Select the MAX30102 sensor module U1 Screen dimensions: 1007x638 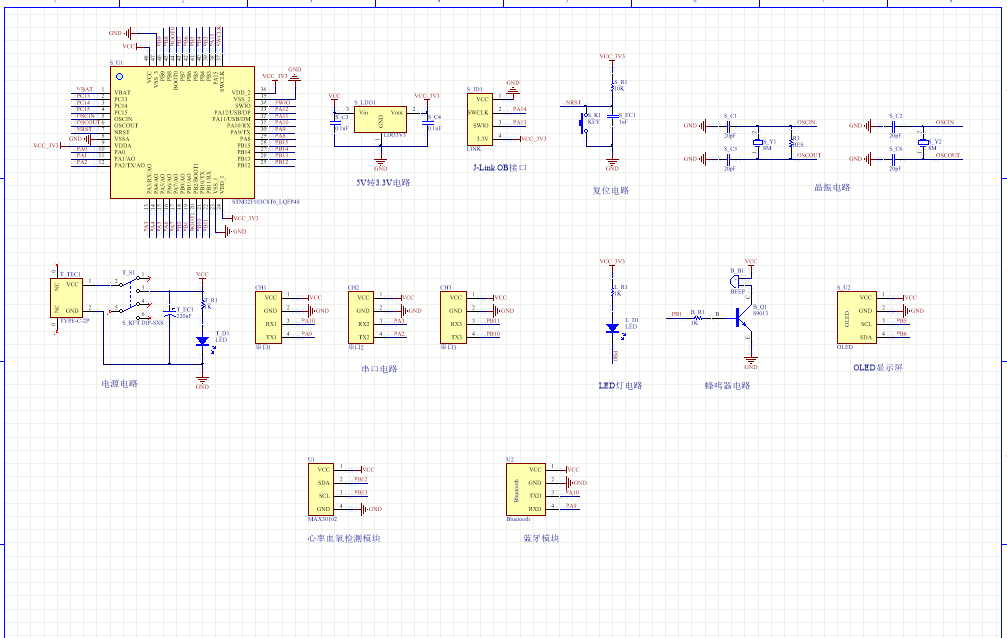click(322, 489)
